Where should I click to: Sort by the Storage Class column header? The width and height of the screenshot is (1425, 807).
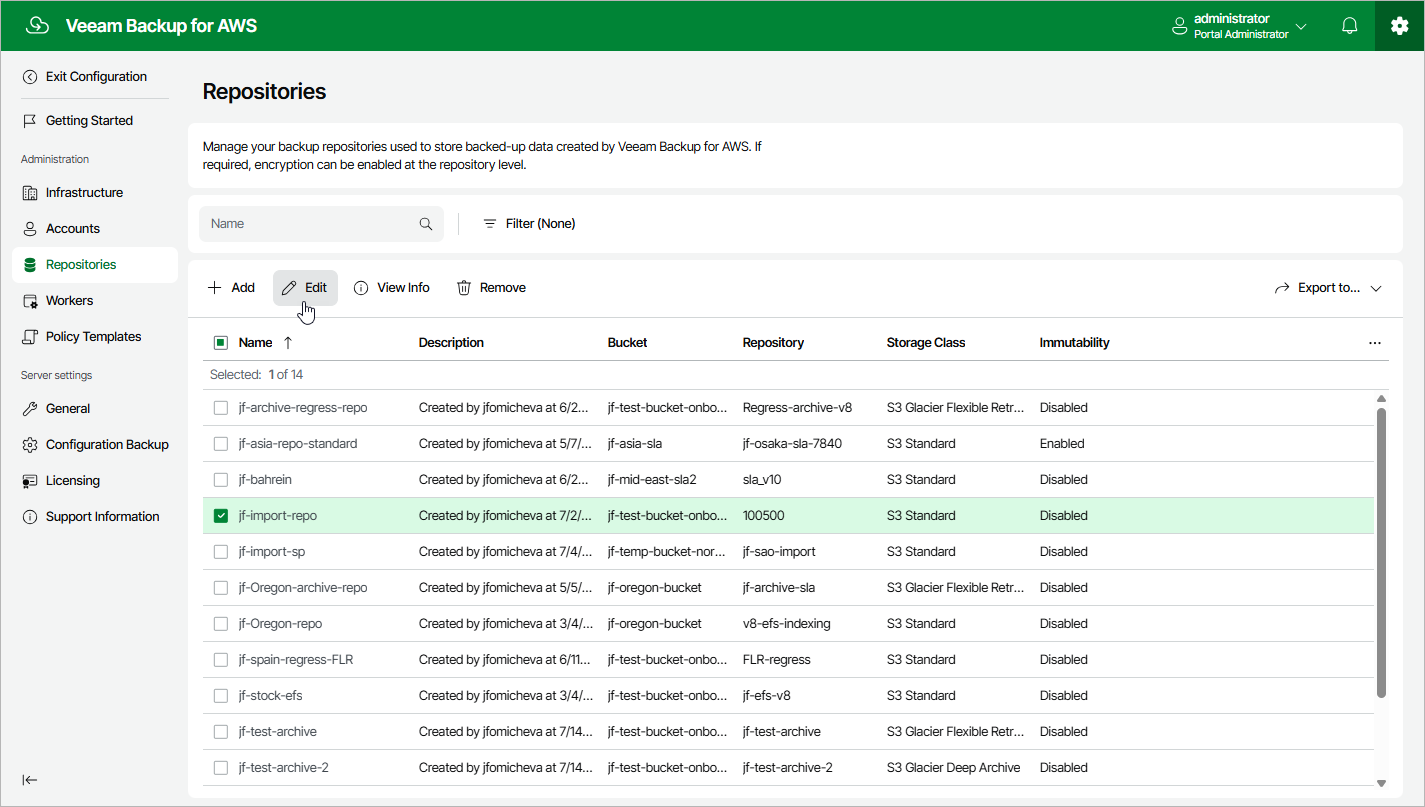point(926,343)
